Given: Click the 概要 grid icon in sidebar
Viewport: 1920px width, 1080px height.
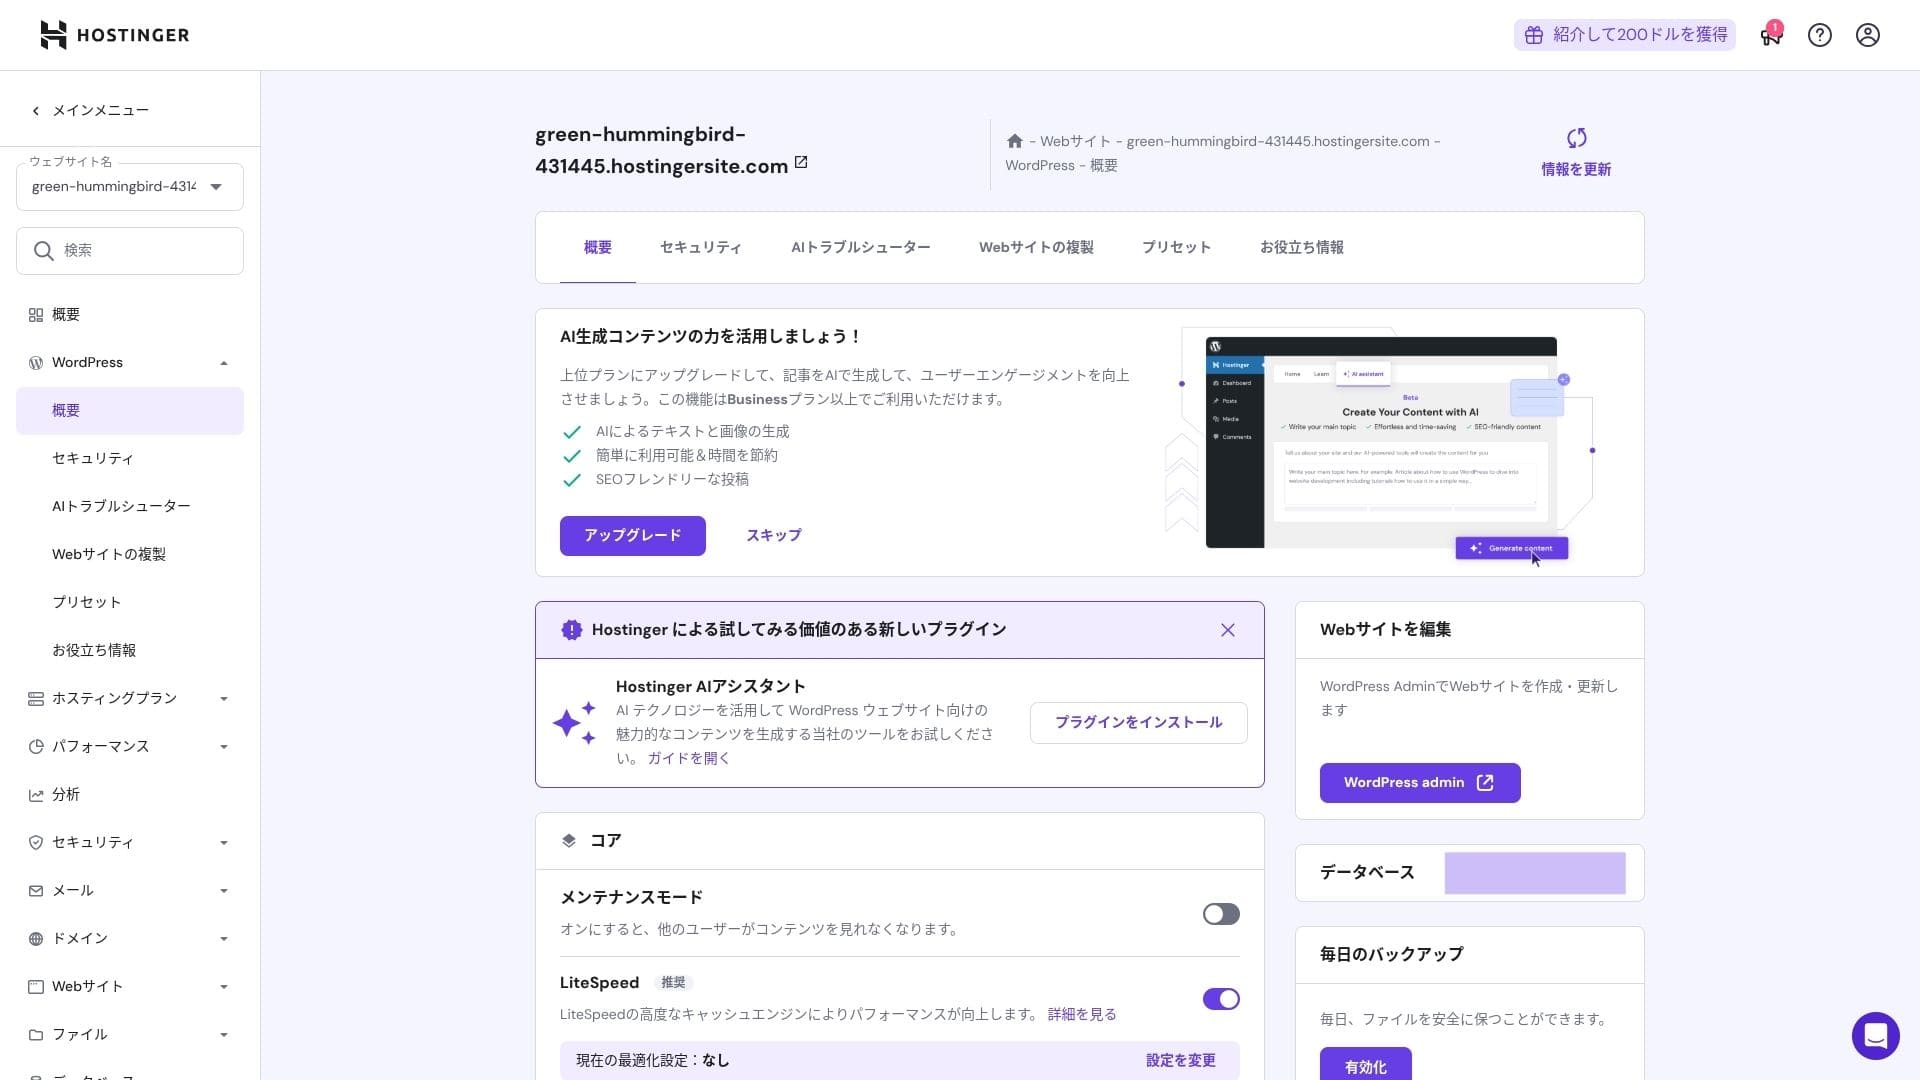Looking at the screenshot, I should pos(36,315).
